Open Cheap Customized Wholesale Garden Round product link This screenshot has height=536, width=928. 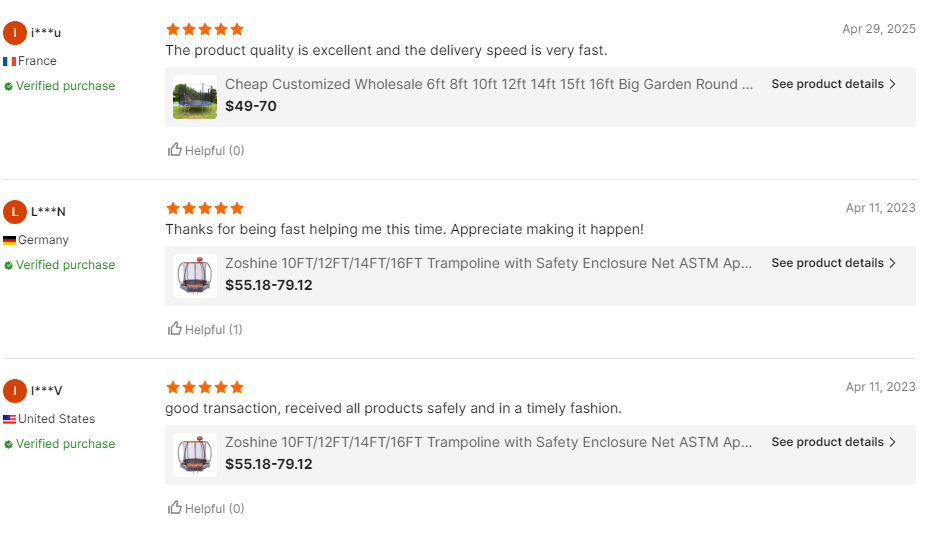[x=489, y=84]
